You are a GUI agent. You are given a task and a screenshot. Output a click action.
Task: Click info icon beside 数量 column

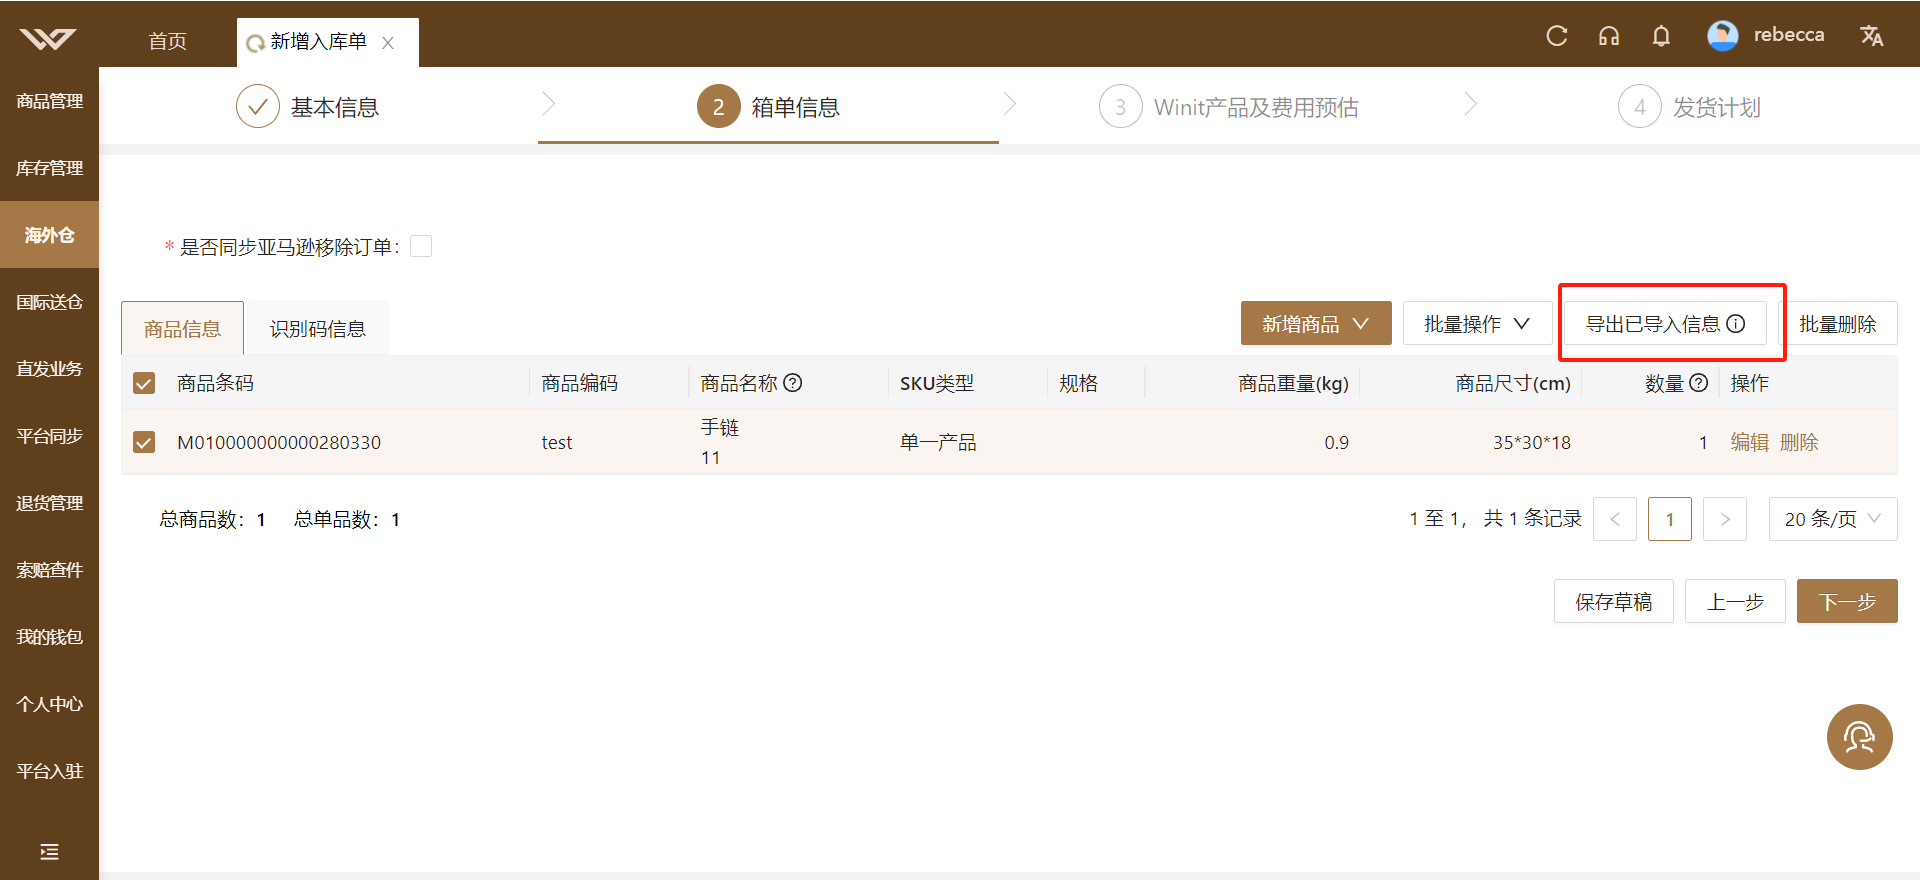[x=1698, y=383]
